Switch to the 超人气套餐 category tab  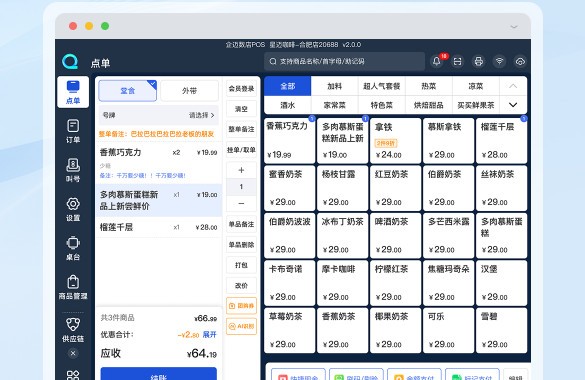coord(382,86)
